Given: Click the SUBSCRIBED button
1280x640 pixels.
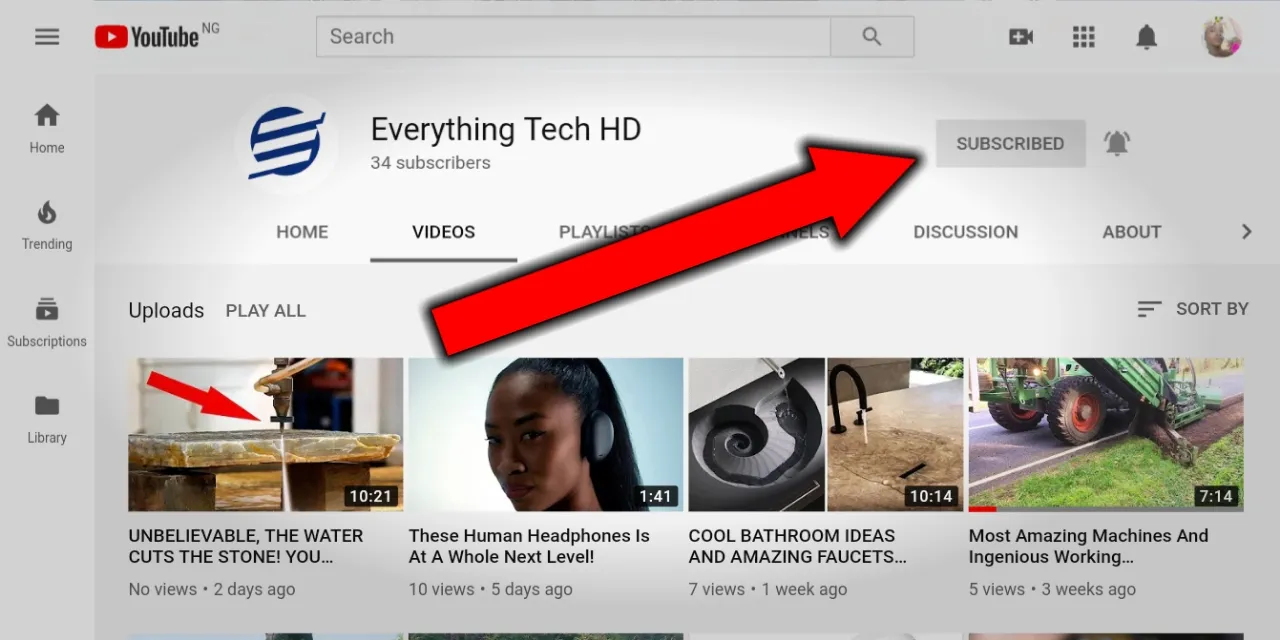Looking at the screenshot, I should [x=1010, y=143].
